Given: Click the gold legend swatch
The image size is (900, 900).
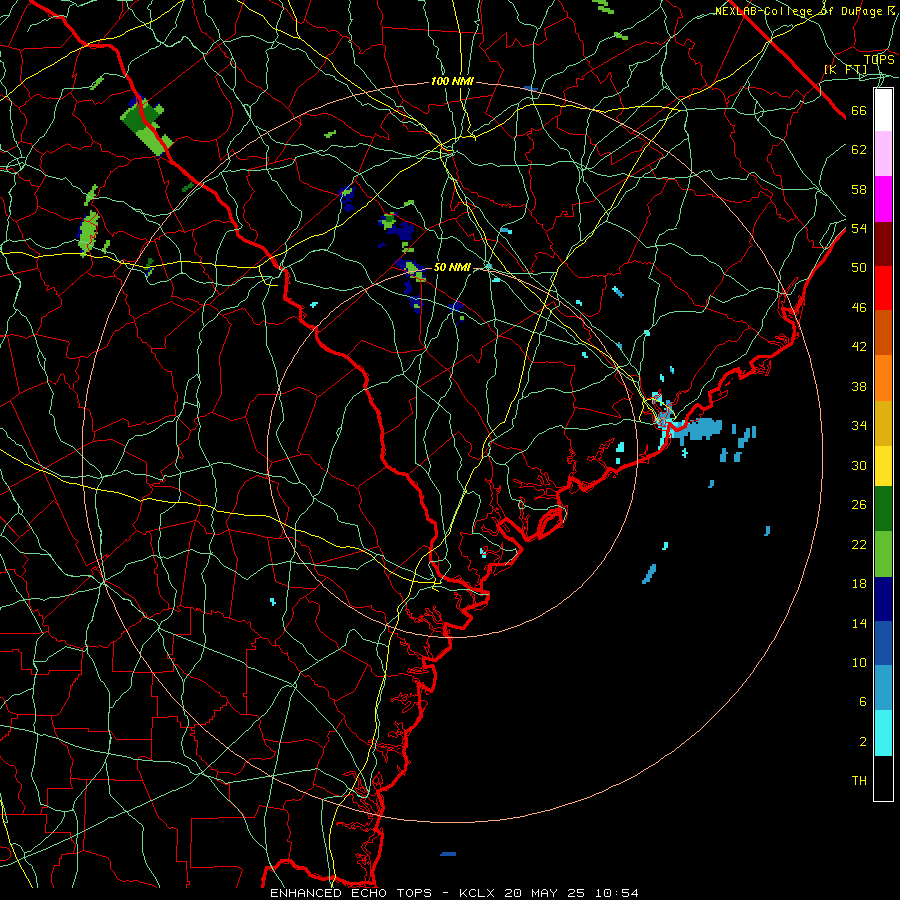Looking at the screenshot, I should click(883, 423).
